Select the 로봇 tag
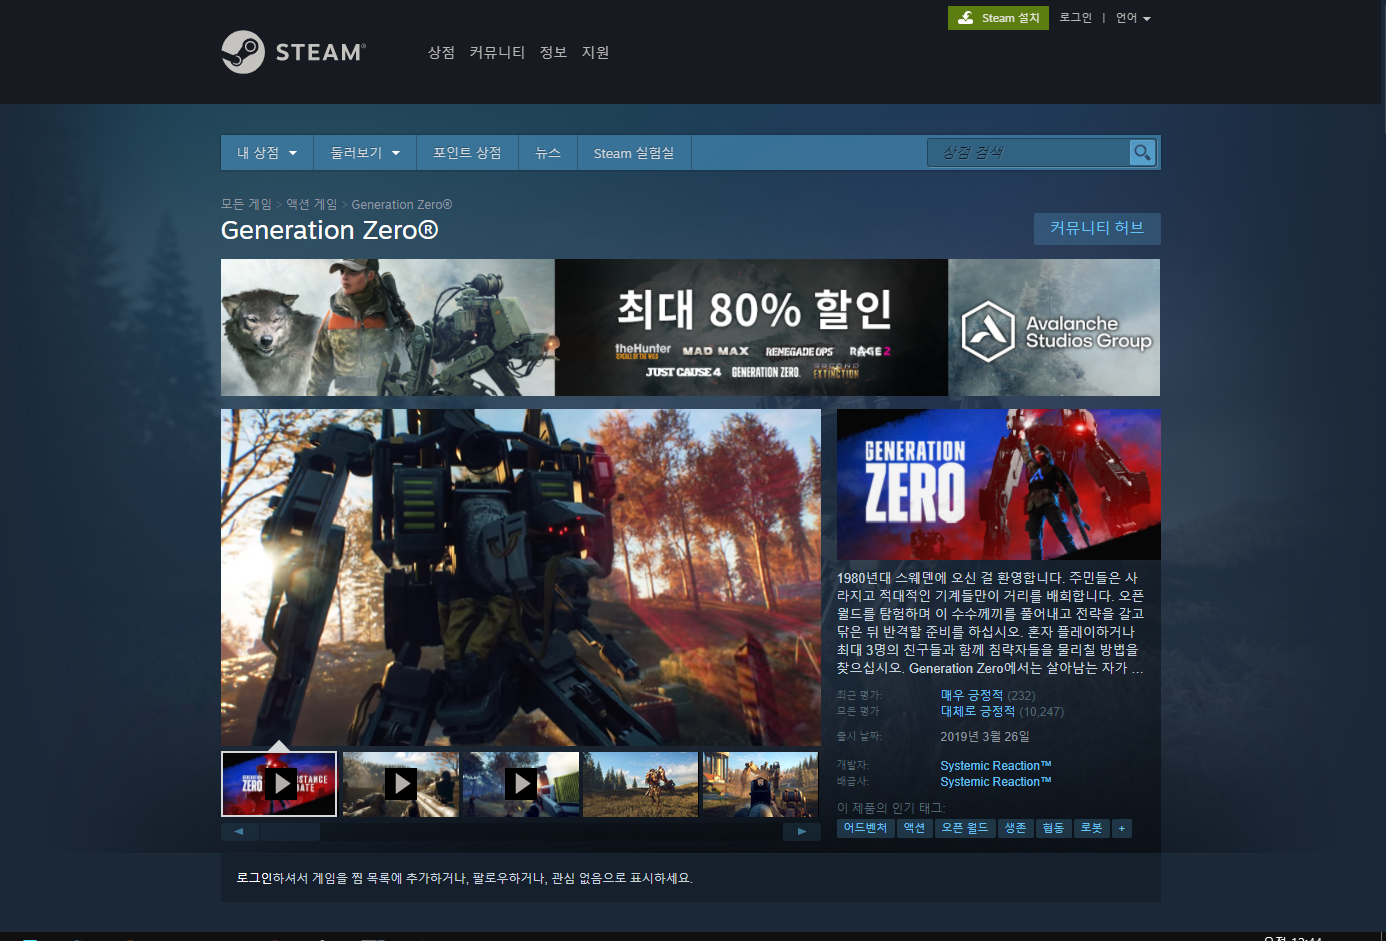This screenshot has width=1386, height=941. tap(1091, 828)
